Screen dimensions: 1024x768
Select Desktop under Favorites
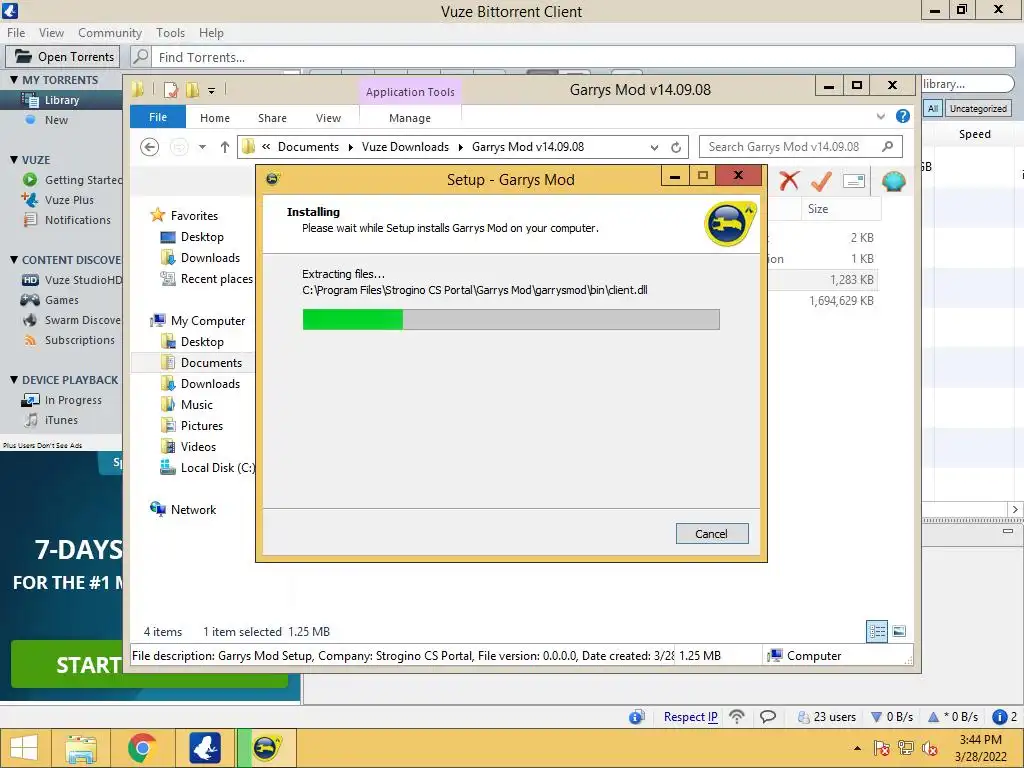[x=202, y=236]
